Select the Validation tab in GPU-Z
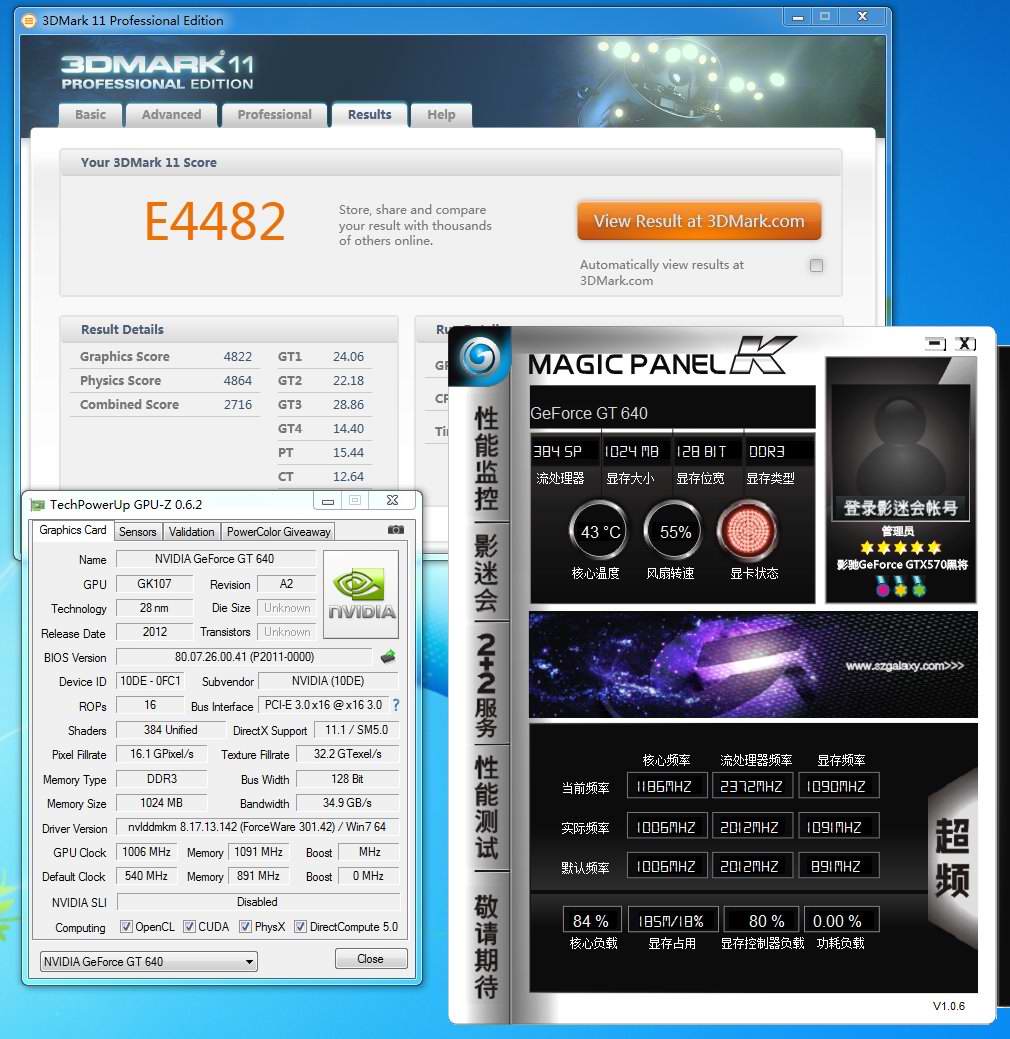Screen dimensions: 1010x1039 (191, 531)
